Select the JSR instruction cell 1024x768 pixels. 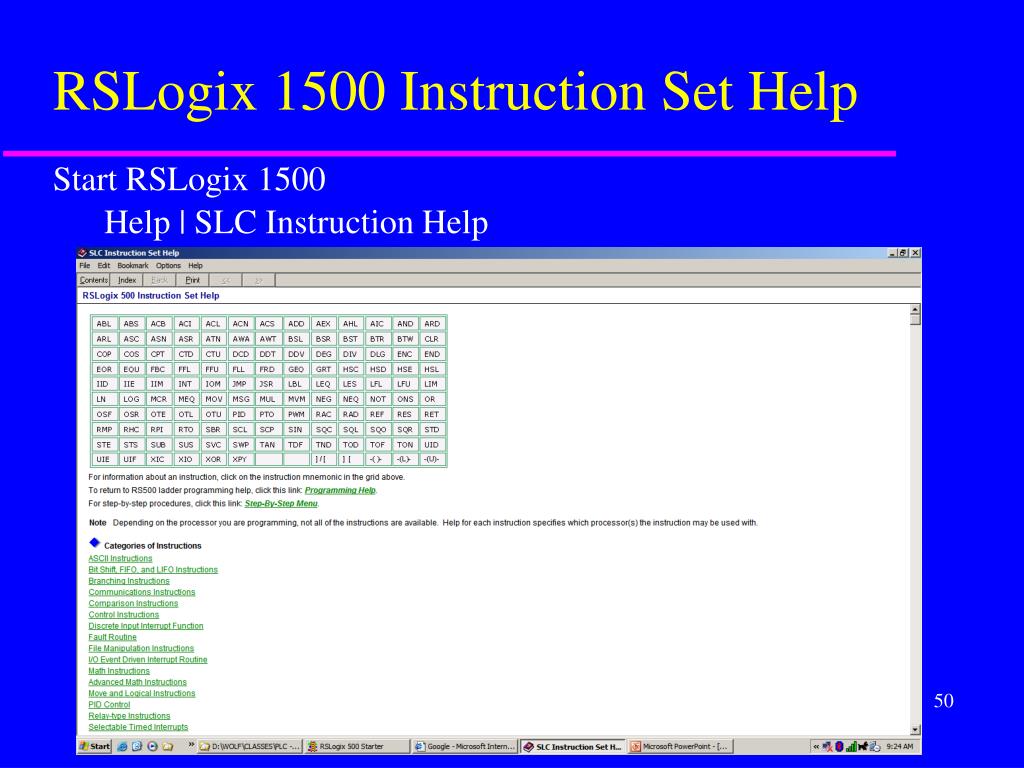tap(266, 384)
